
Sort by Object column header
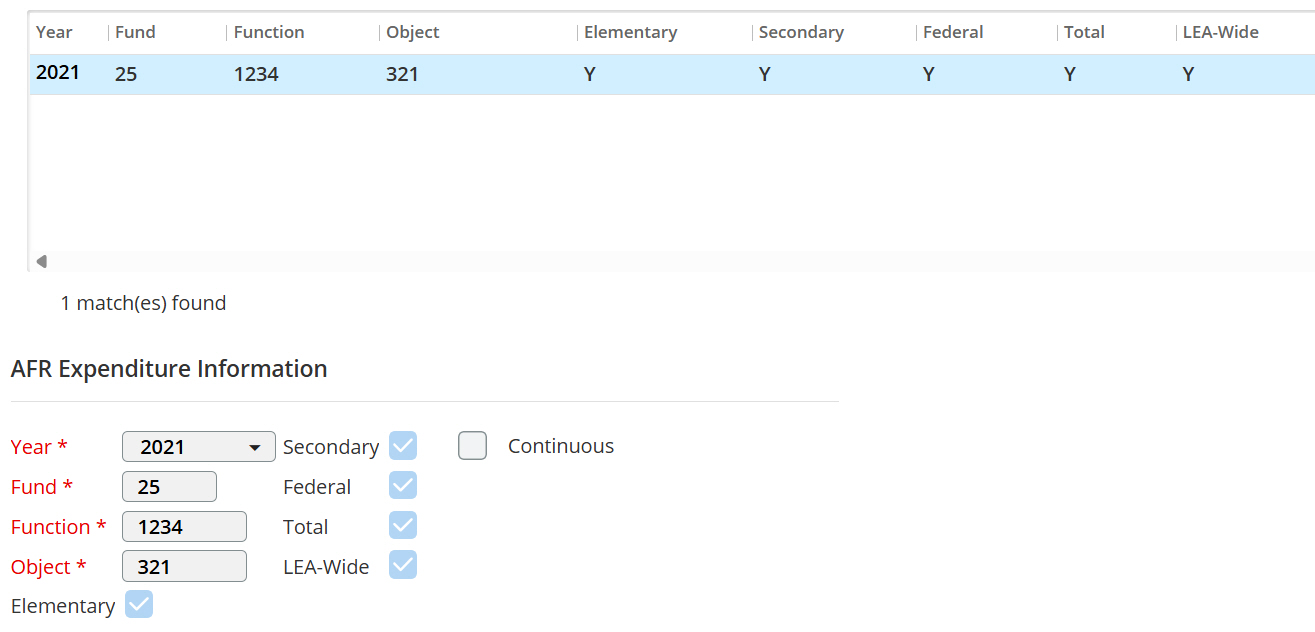[x=413, y=32]
